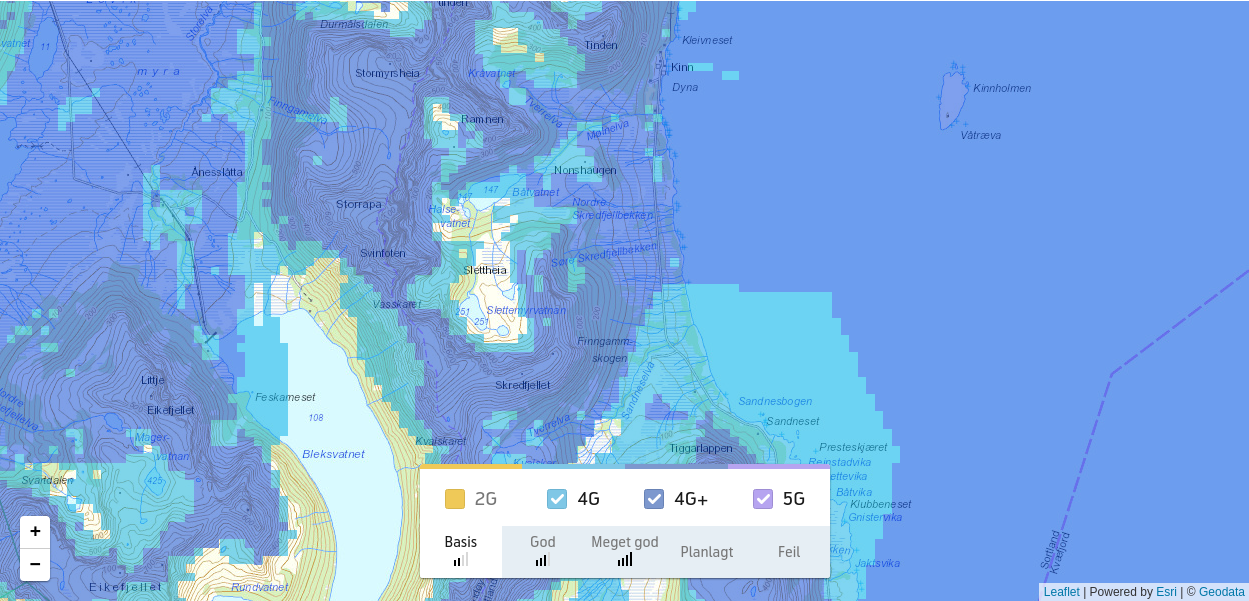Select the Feil tab
1249x601 pixels.
(x=789, y=551)
